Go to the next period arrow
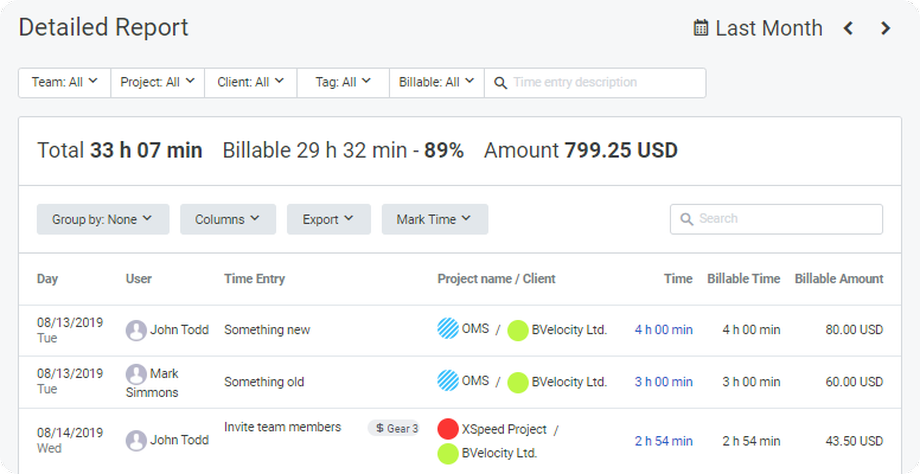The height and width of the screenshot is (474, 920). pyautogui.click(x=886, y=28)
